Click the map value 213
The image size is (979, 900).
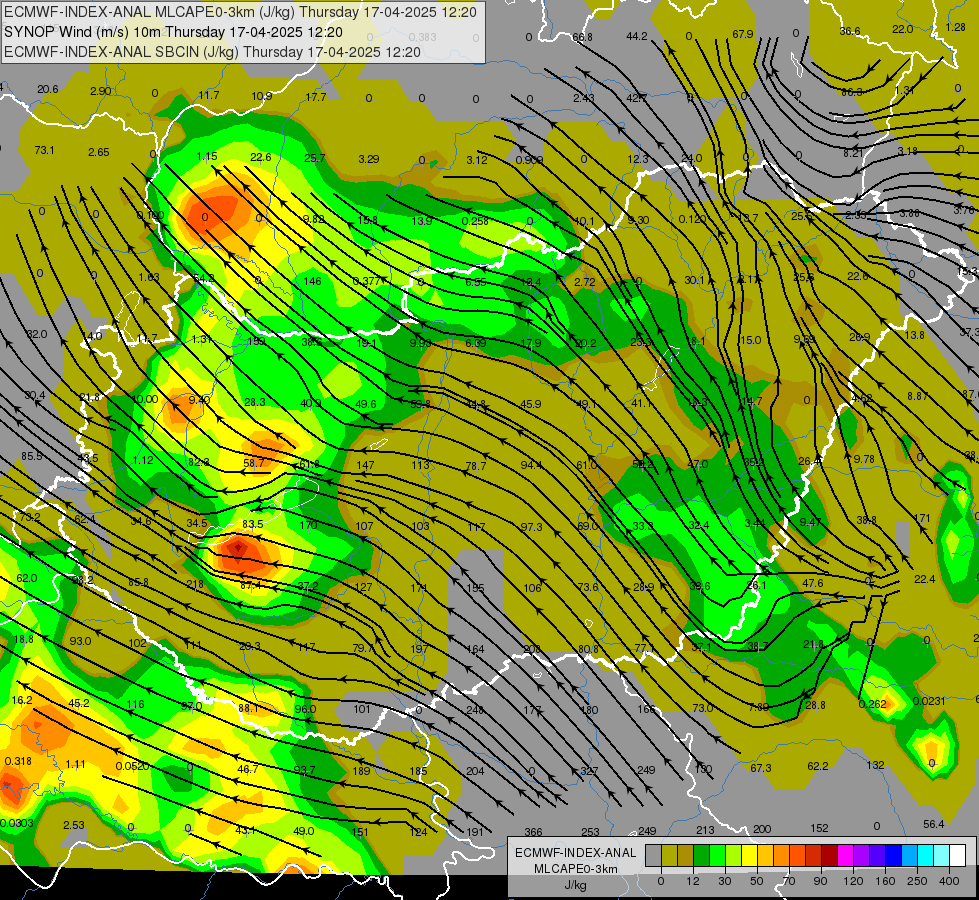[x=705, y=830]
